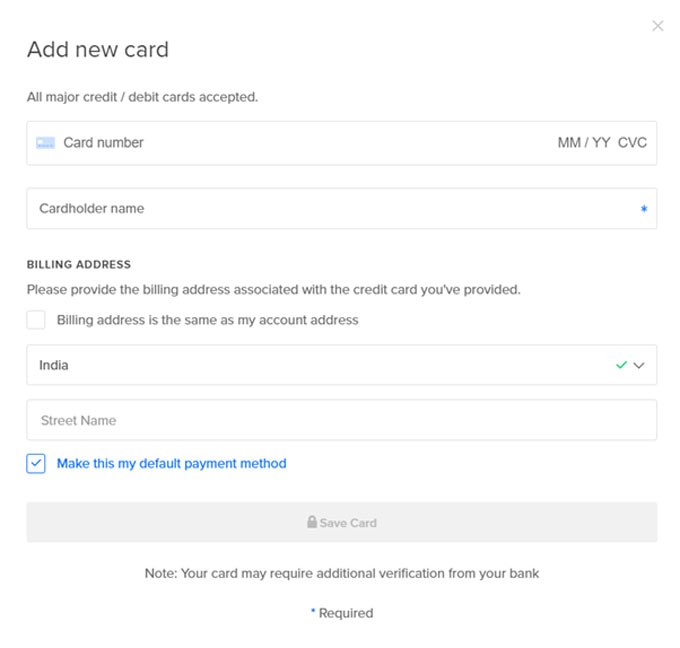Click the credit card icon in card field
Screen dimensions: 680x648
tap(46, 143)
